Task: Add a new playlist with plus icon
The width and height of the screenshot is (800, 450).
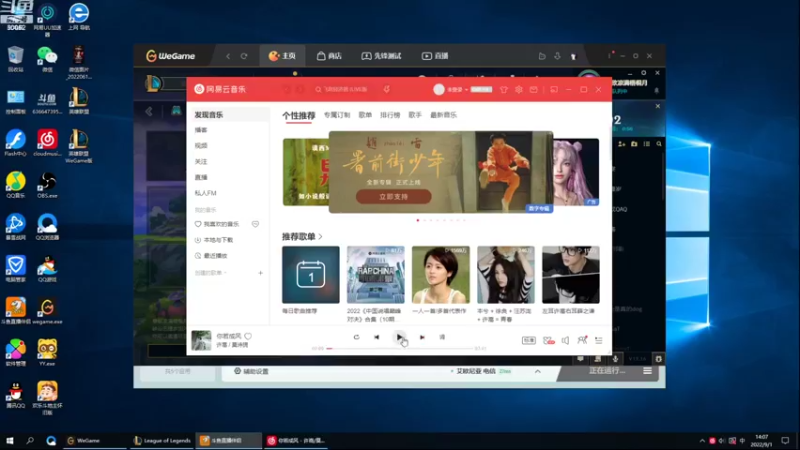Action: [260, 273]
